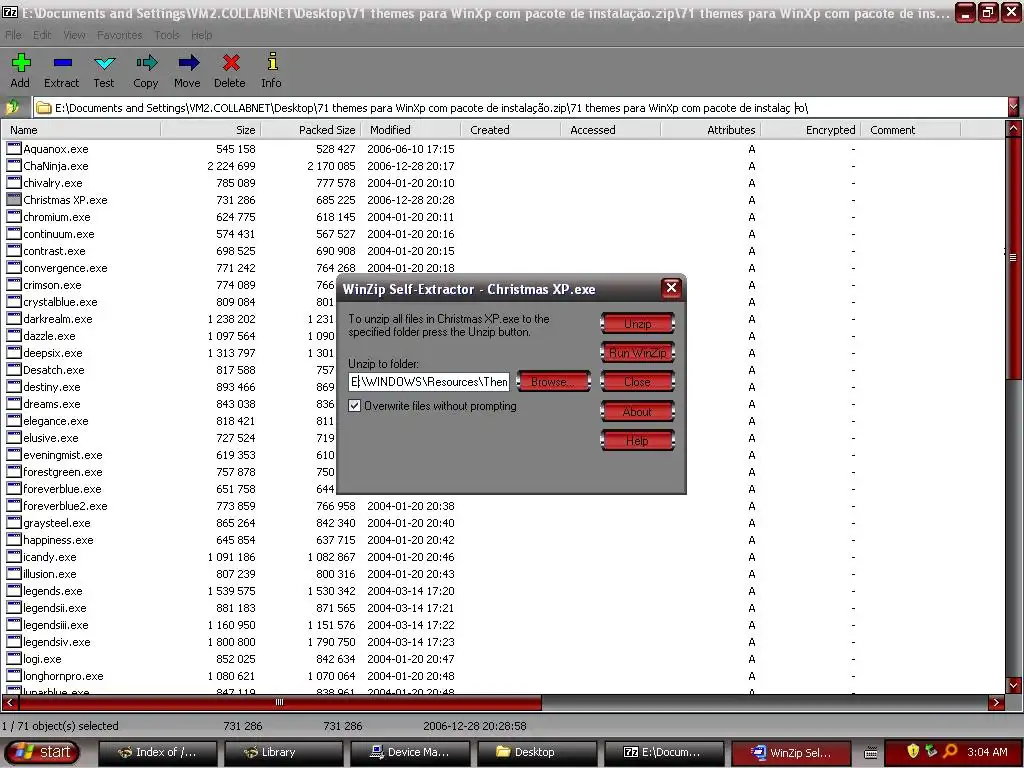The image size is (1024, 768).
Task: Sort by the Encrypted column header
Action: click(x=810, y=129)
